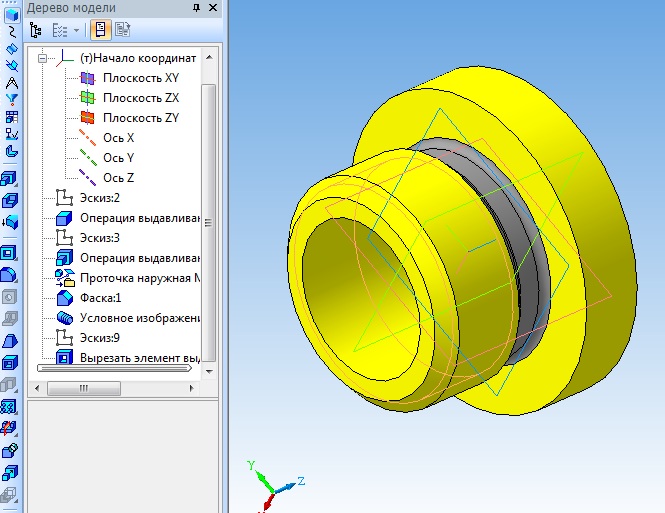Open the specification table tool
Image resolution: width=665 pixels, height=513 pixels.
coord(11,117)
